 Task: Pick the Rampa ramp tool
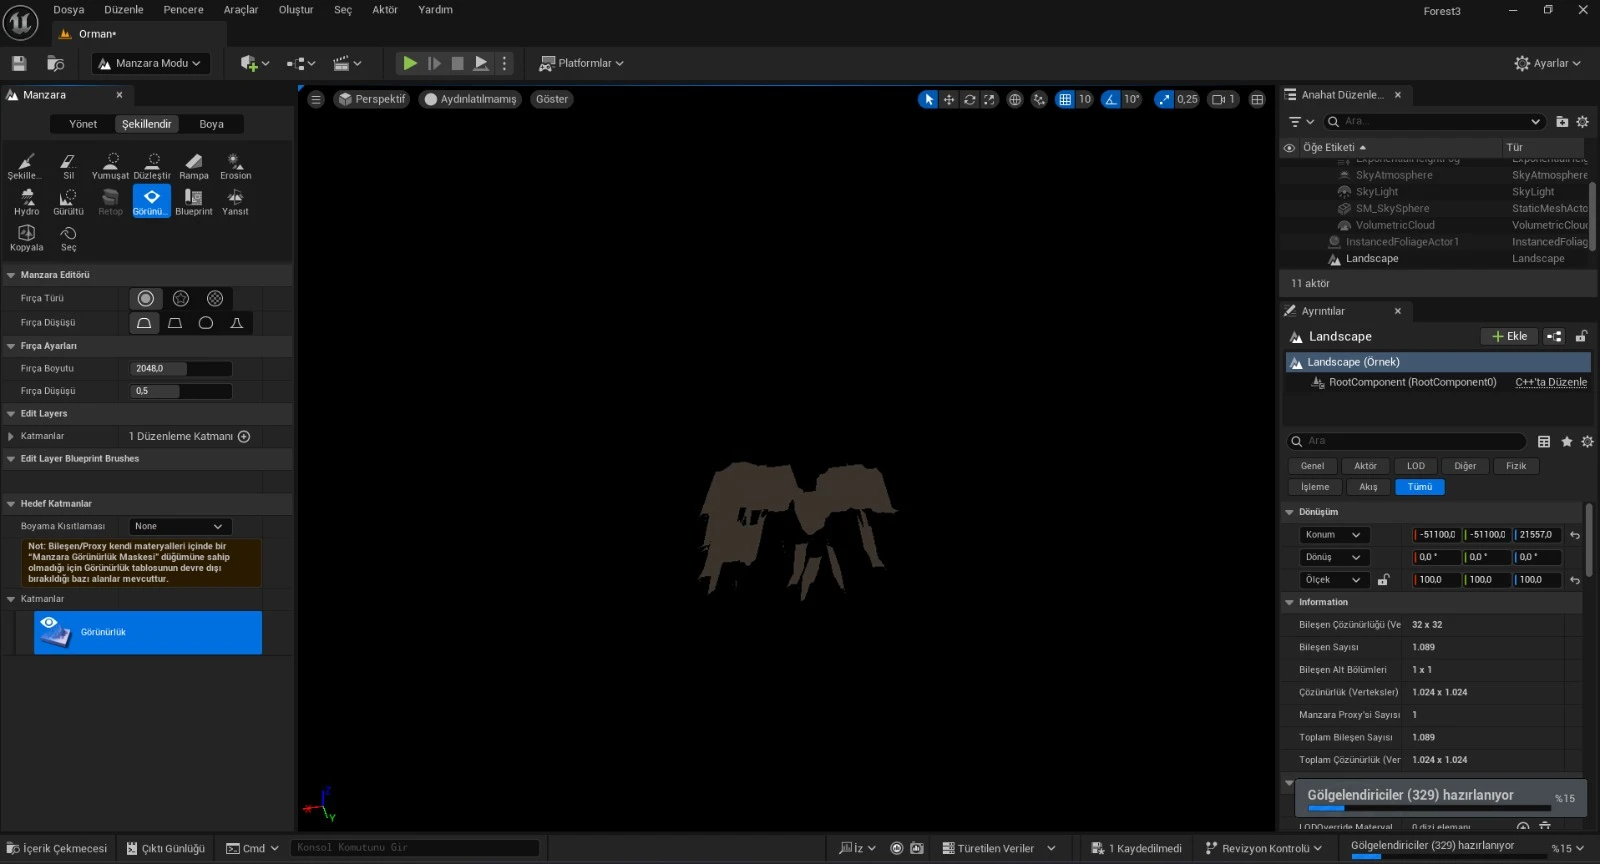(194, 166)
